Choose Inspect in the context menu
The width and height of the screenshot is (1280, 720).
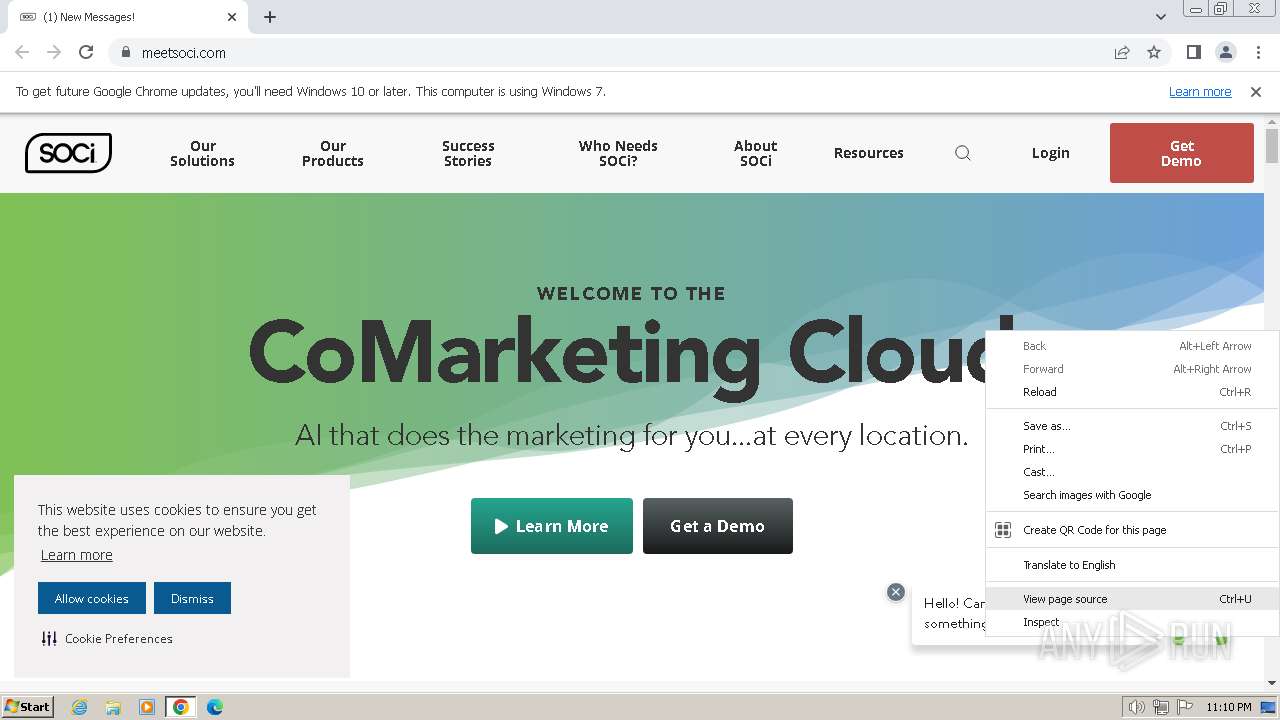pyautogui.click(x=1041, y=622)
